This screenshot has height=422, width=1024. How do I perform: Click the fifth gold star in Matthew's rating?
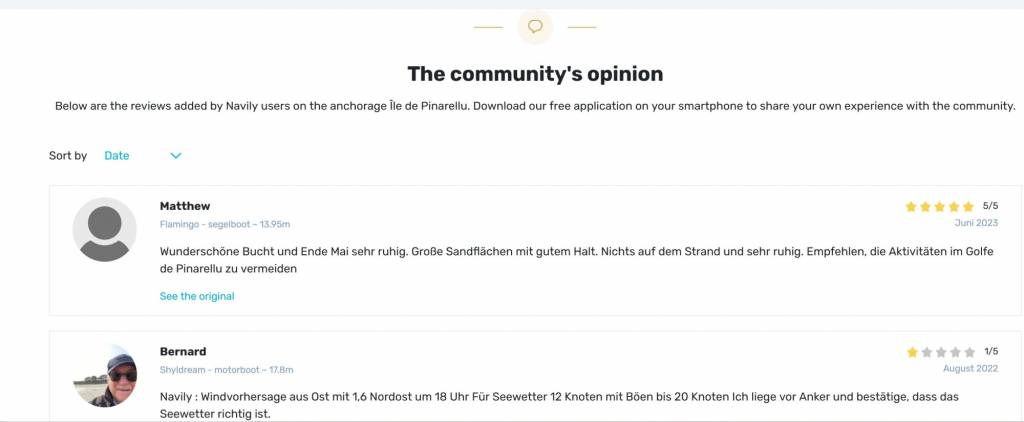pos(968,207)
